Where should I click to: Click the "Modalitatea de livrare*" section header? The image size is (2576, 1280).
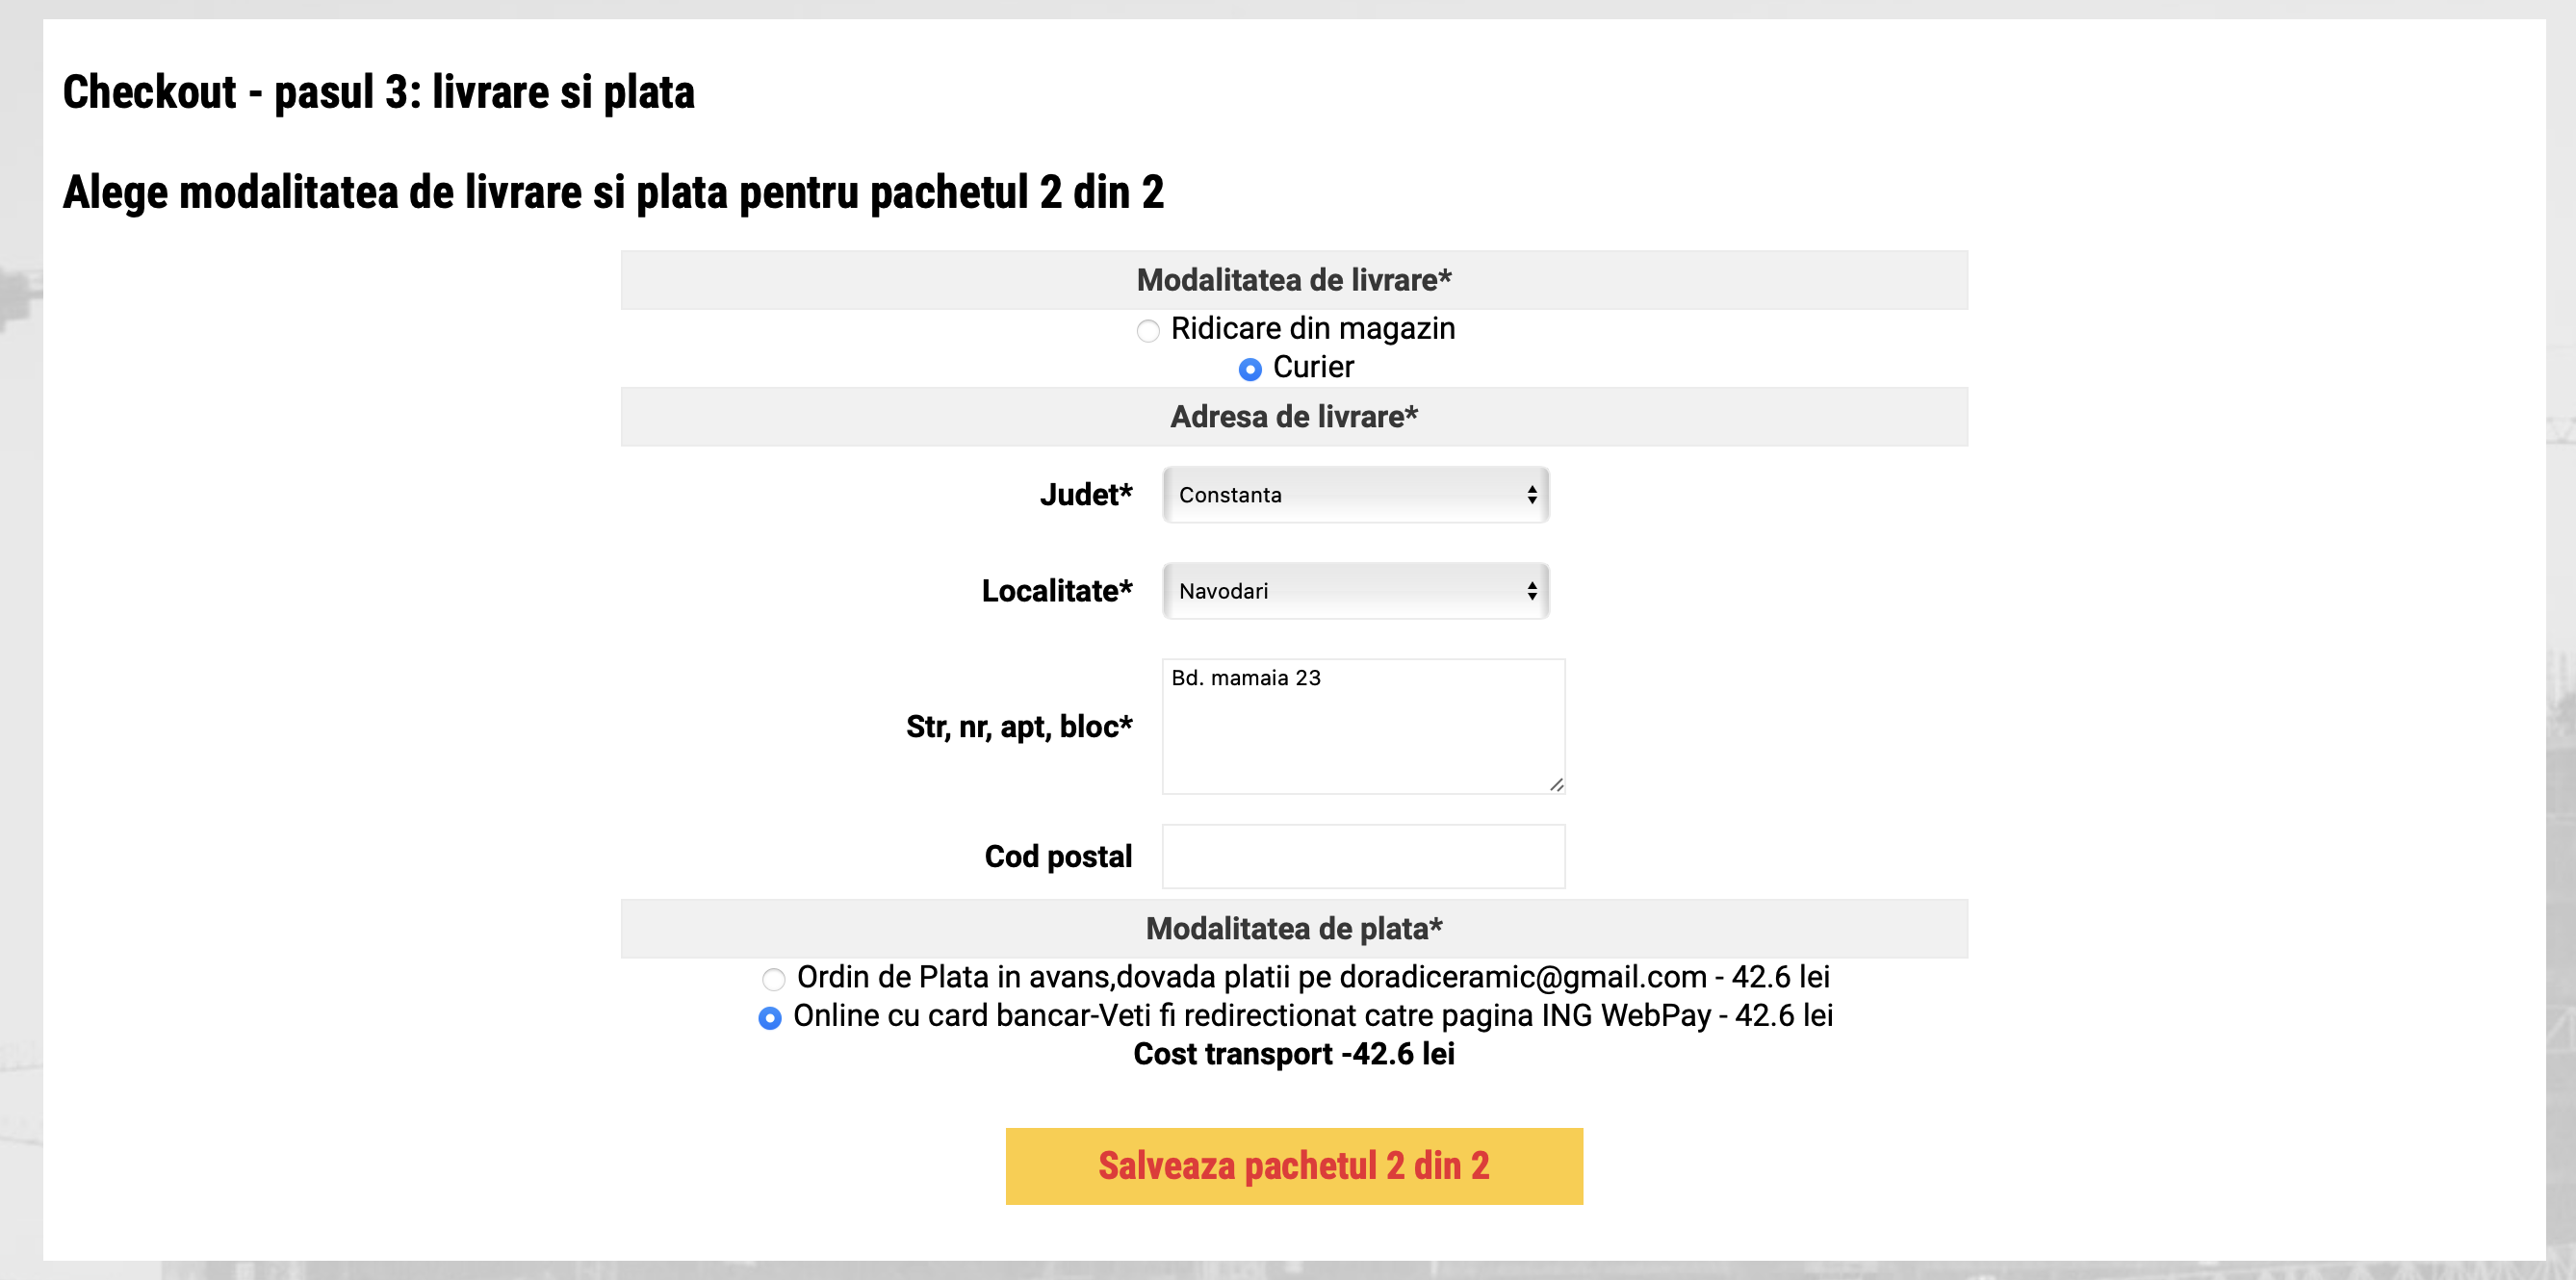click(x=1293, y=280)
